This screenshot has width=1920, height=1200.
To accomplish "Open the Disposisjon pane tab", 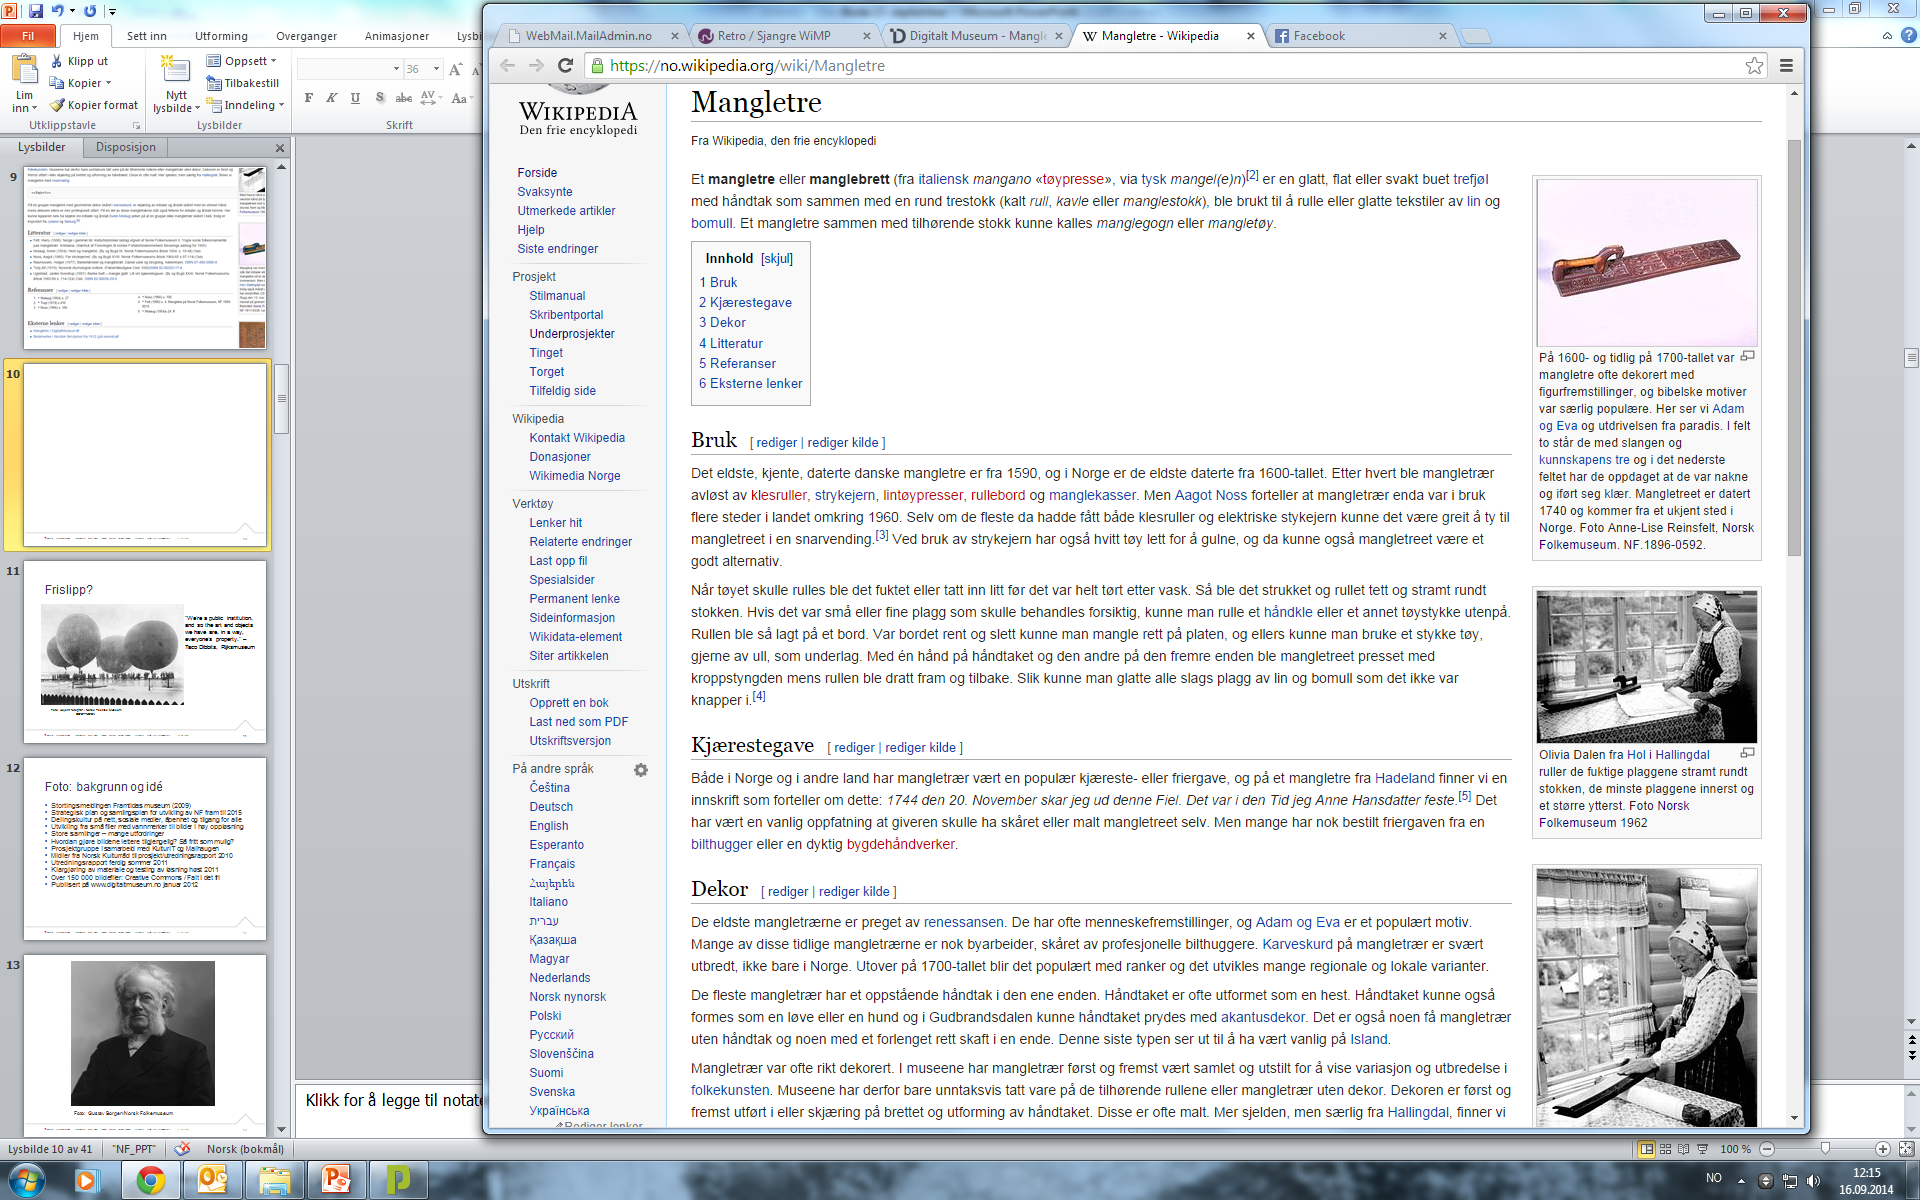I will [x=126, y=147].
